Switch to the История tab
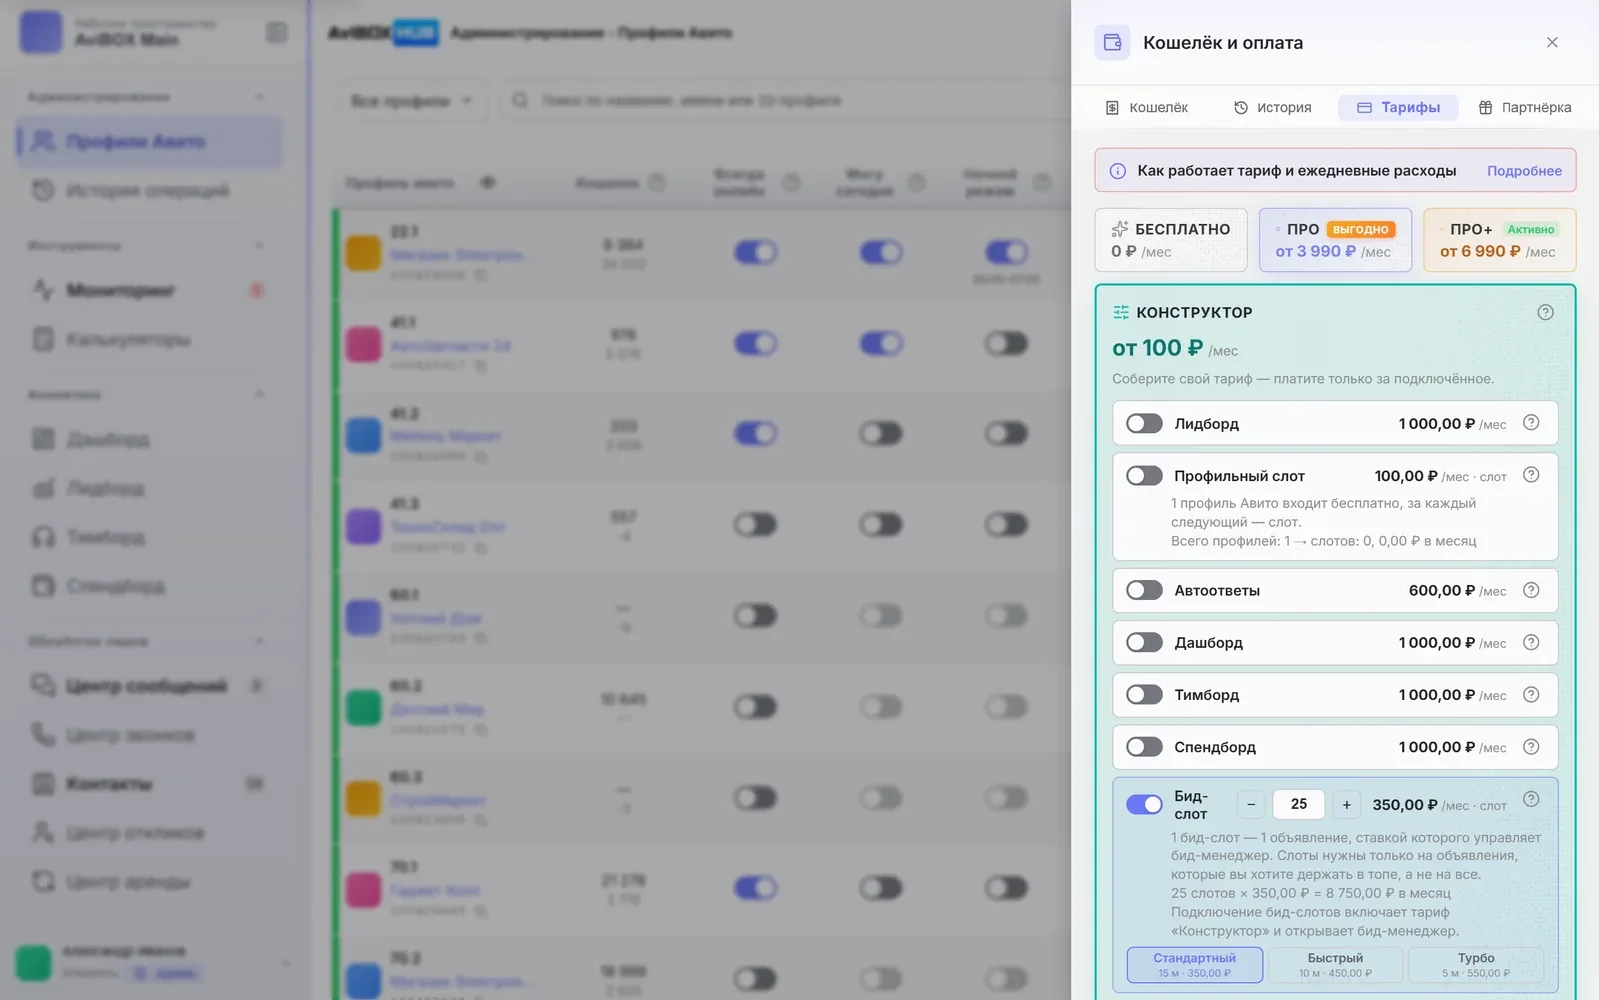Screen dimensions: 1599x1000 (x=1272, y=107)
